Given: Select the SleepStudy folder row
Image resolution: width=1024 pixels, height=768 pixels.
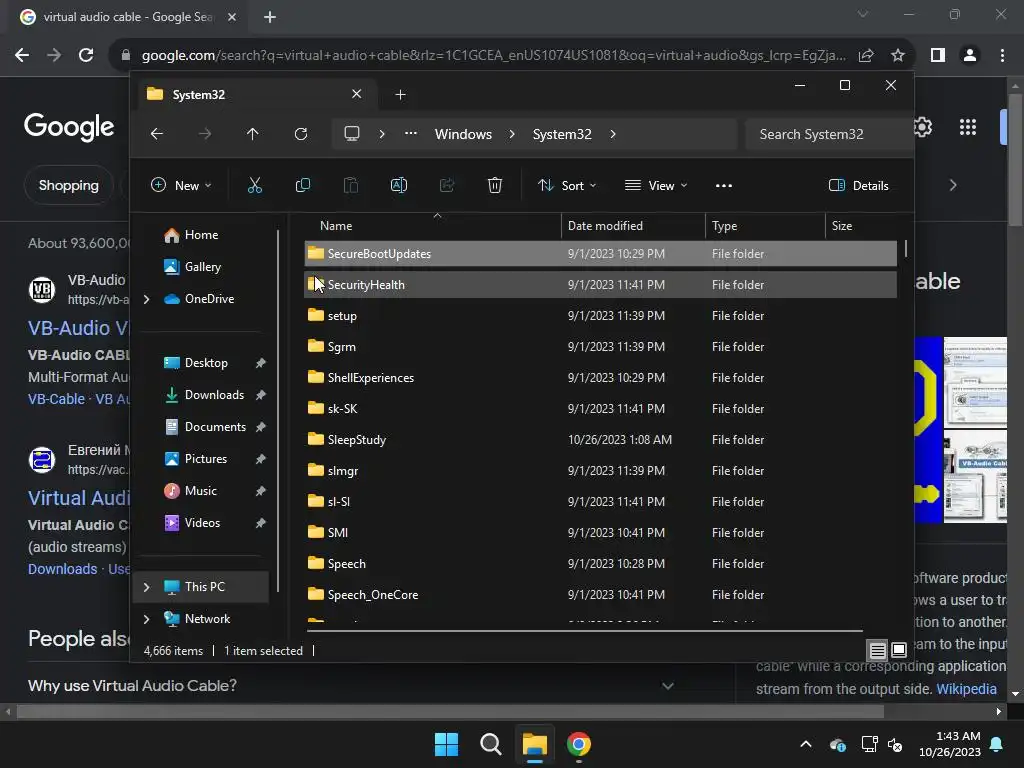Looking at the screenshot, I should [x=600, y=440].
